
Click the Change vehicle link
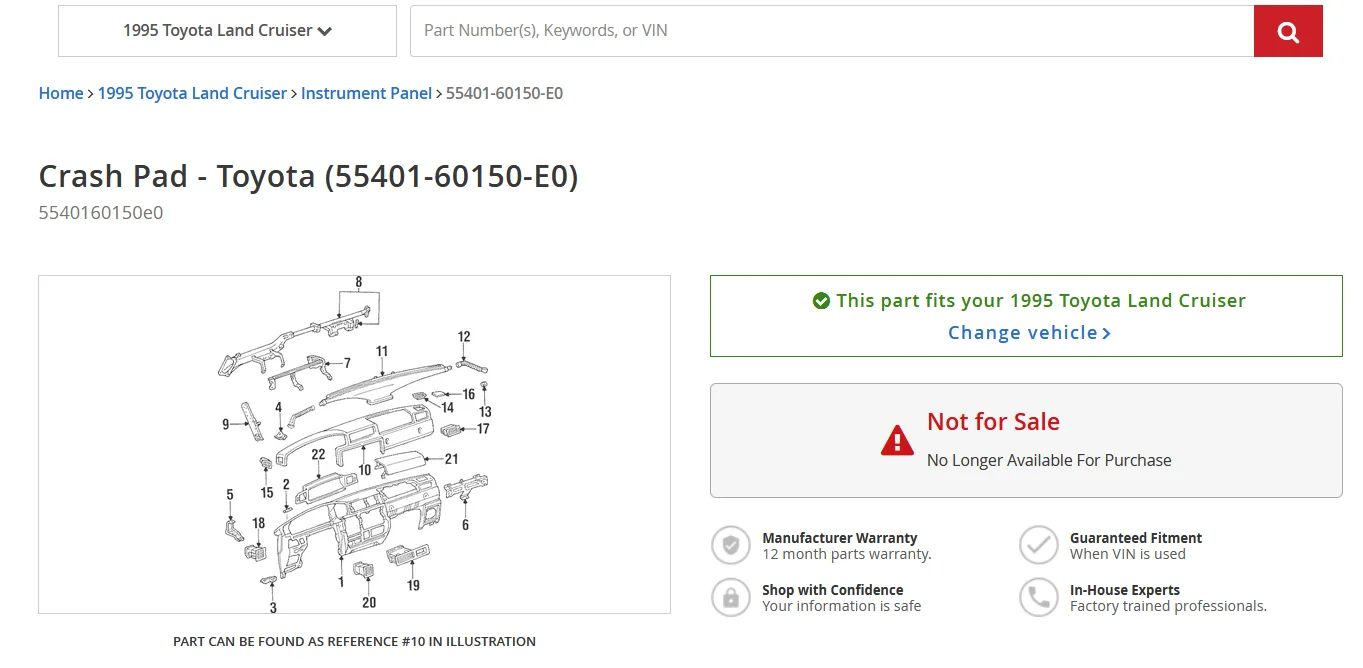[1028, 333]
